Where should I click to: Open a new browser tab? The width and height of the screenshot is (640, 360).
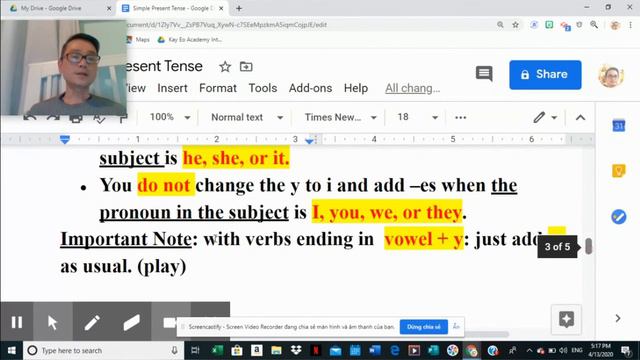239,8
